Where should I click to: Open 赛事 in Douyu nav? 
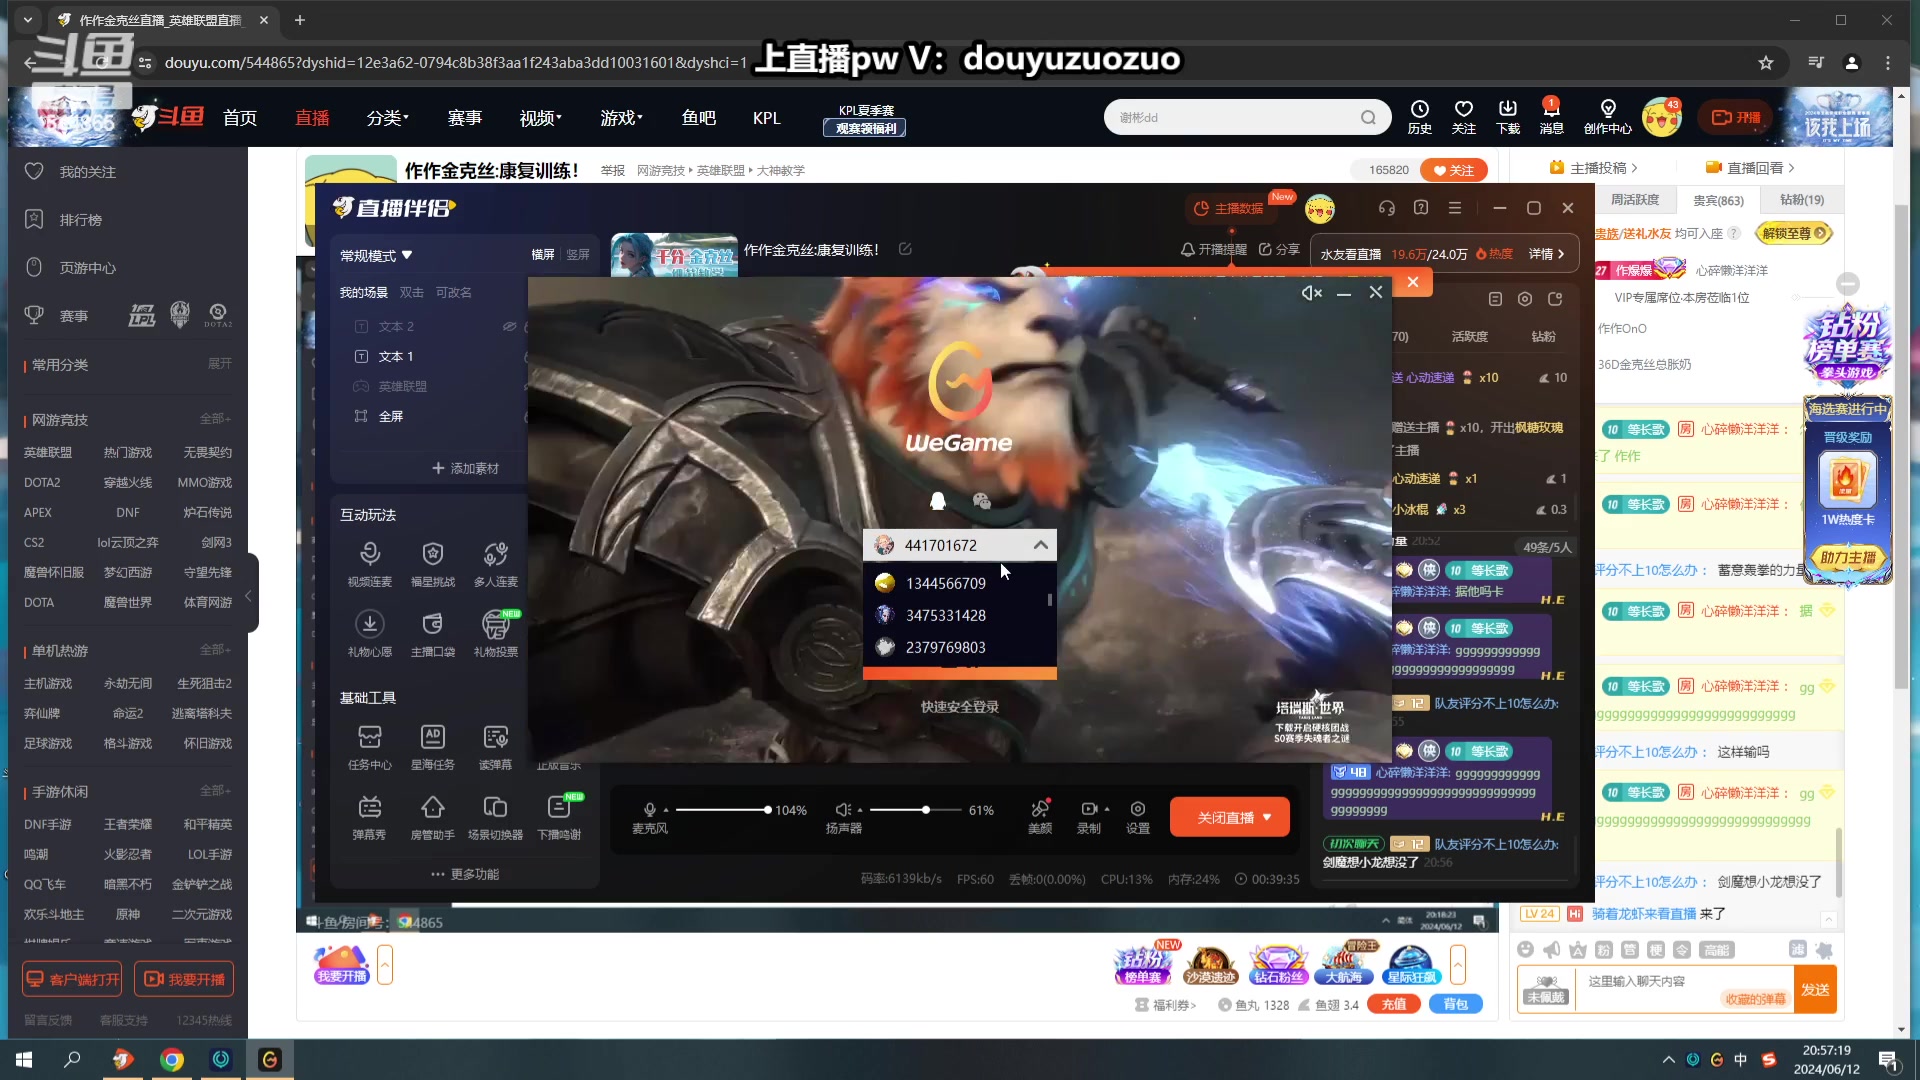(x=465, y=118)
